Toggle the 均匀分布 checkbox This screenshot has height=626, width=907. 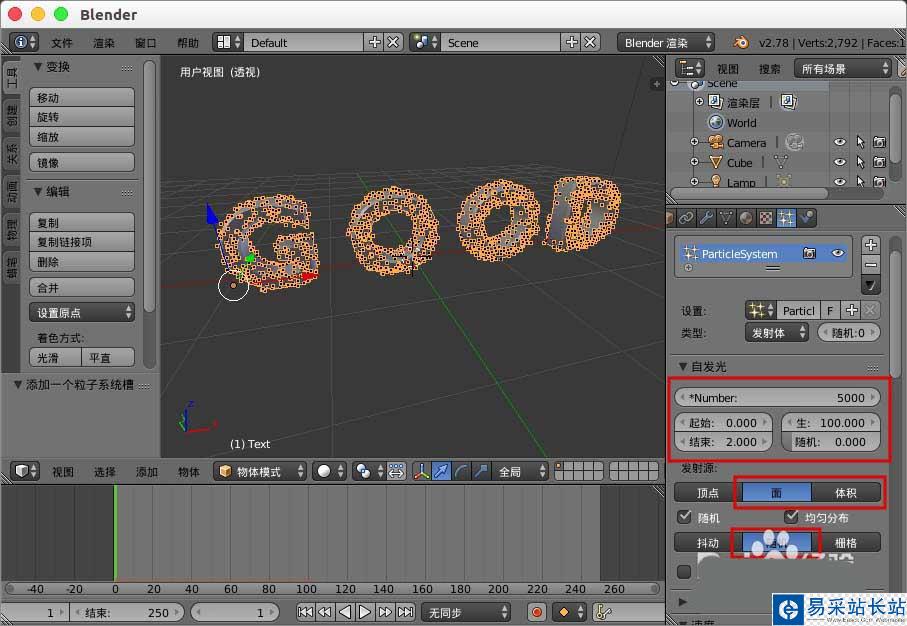tap(792, 518)
